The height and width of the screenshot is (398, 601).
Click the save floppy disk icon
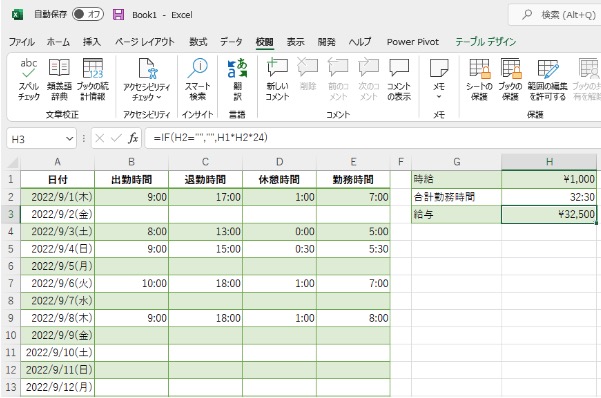click(118, 15)
